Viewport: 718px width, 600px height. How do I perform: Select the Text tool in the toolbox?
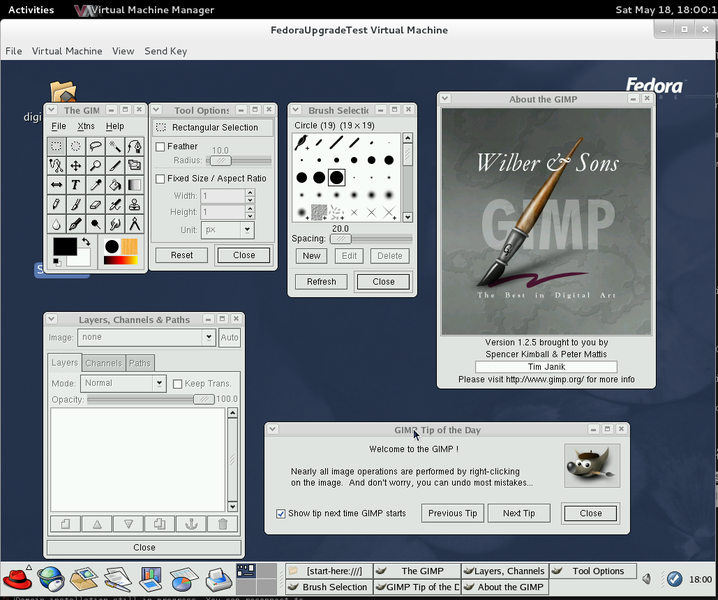[x=76, y=185]
